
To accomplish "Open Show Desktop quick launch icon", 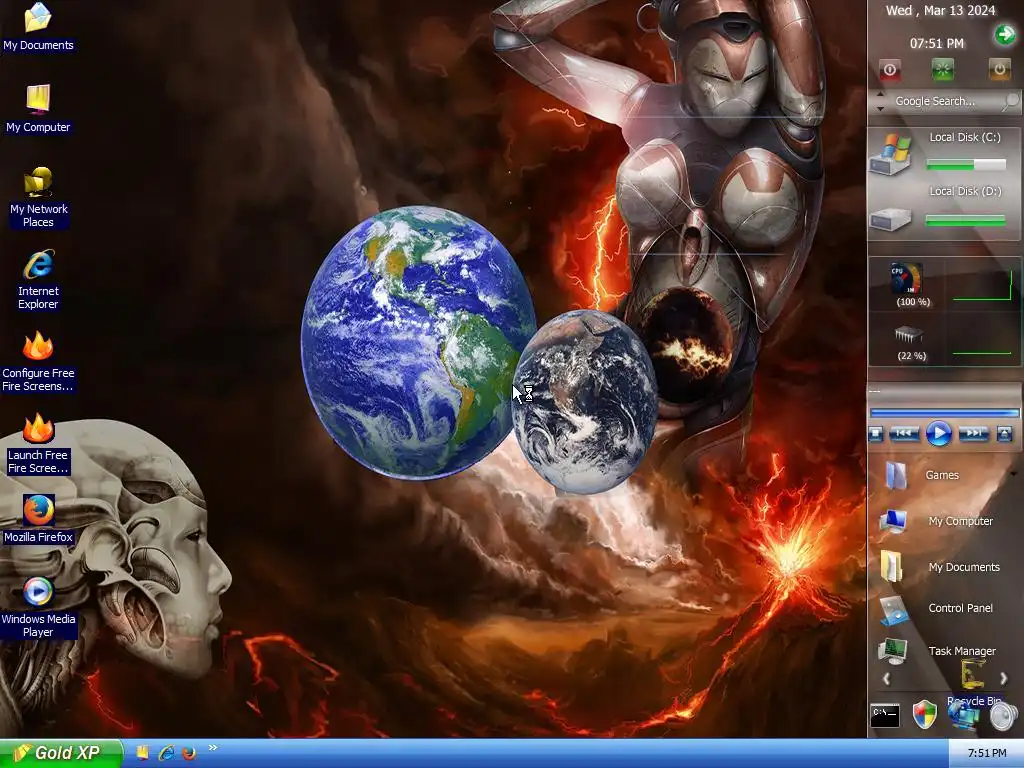I will pos(142,753).
